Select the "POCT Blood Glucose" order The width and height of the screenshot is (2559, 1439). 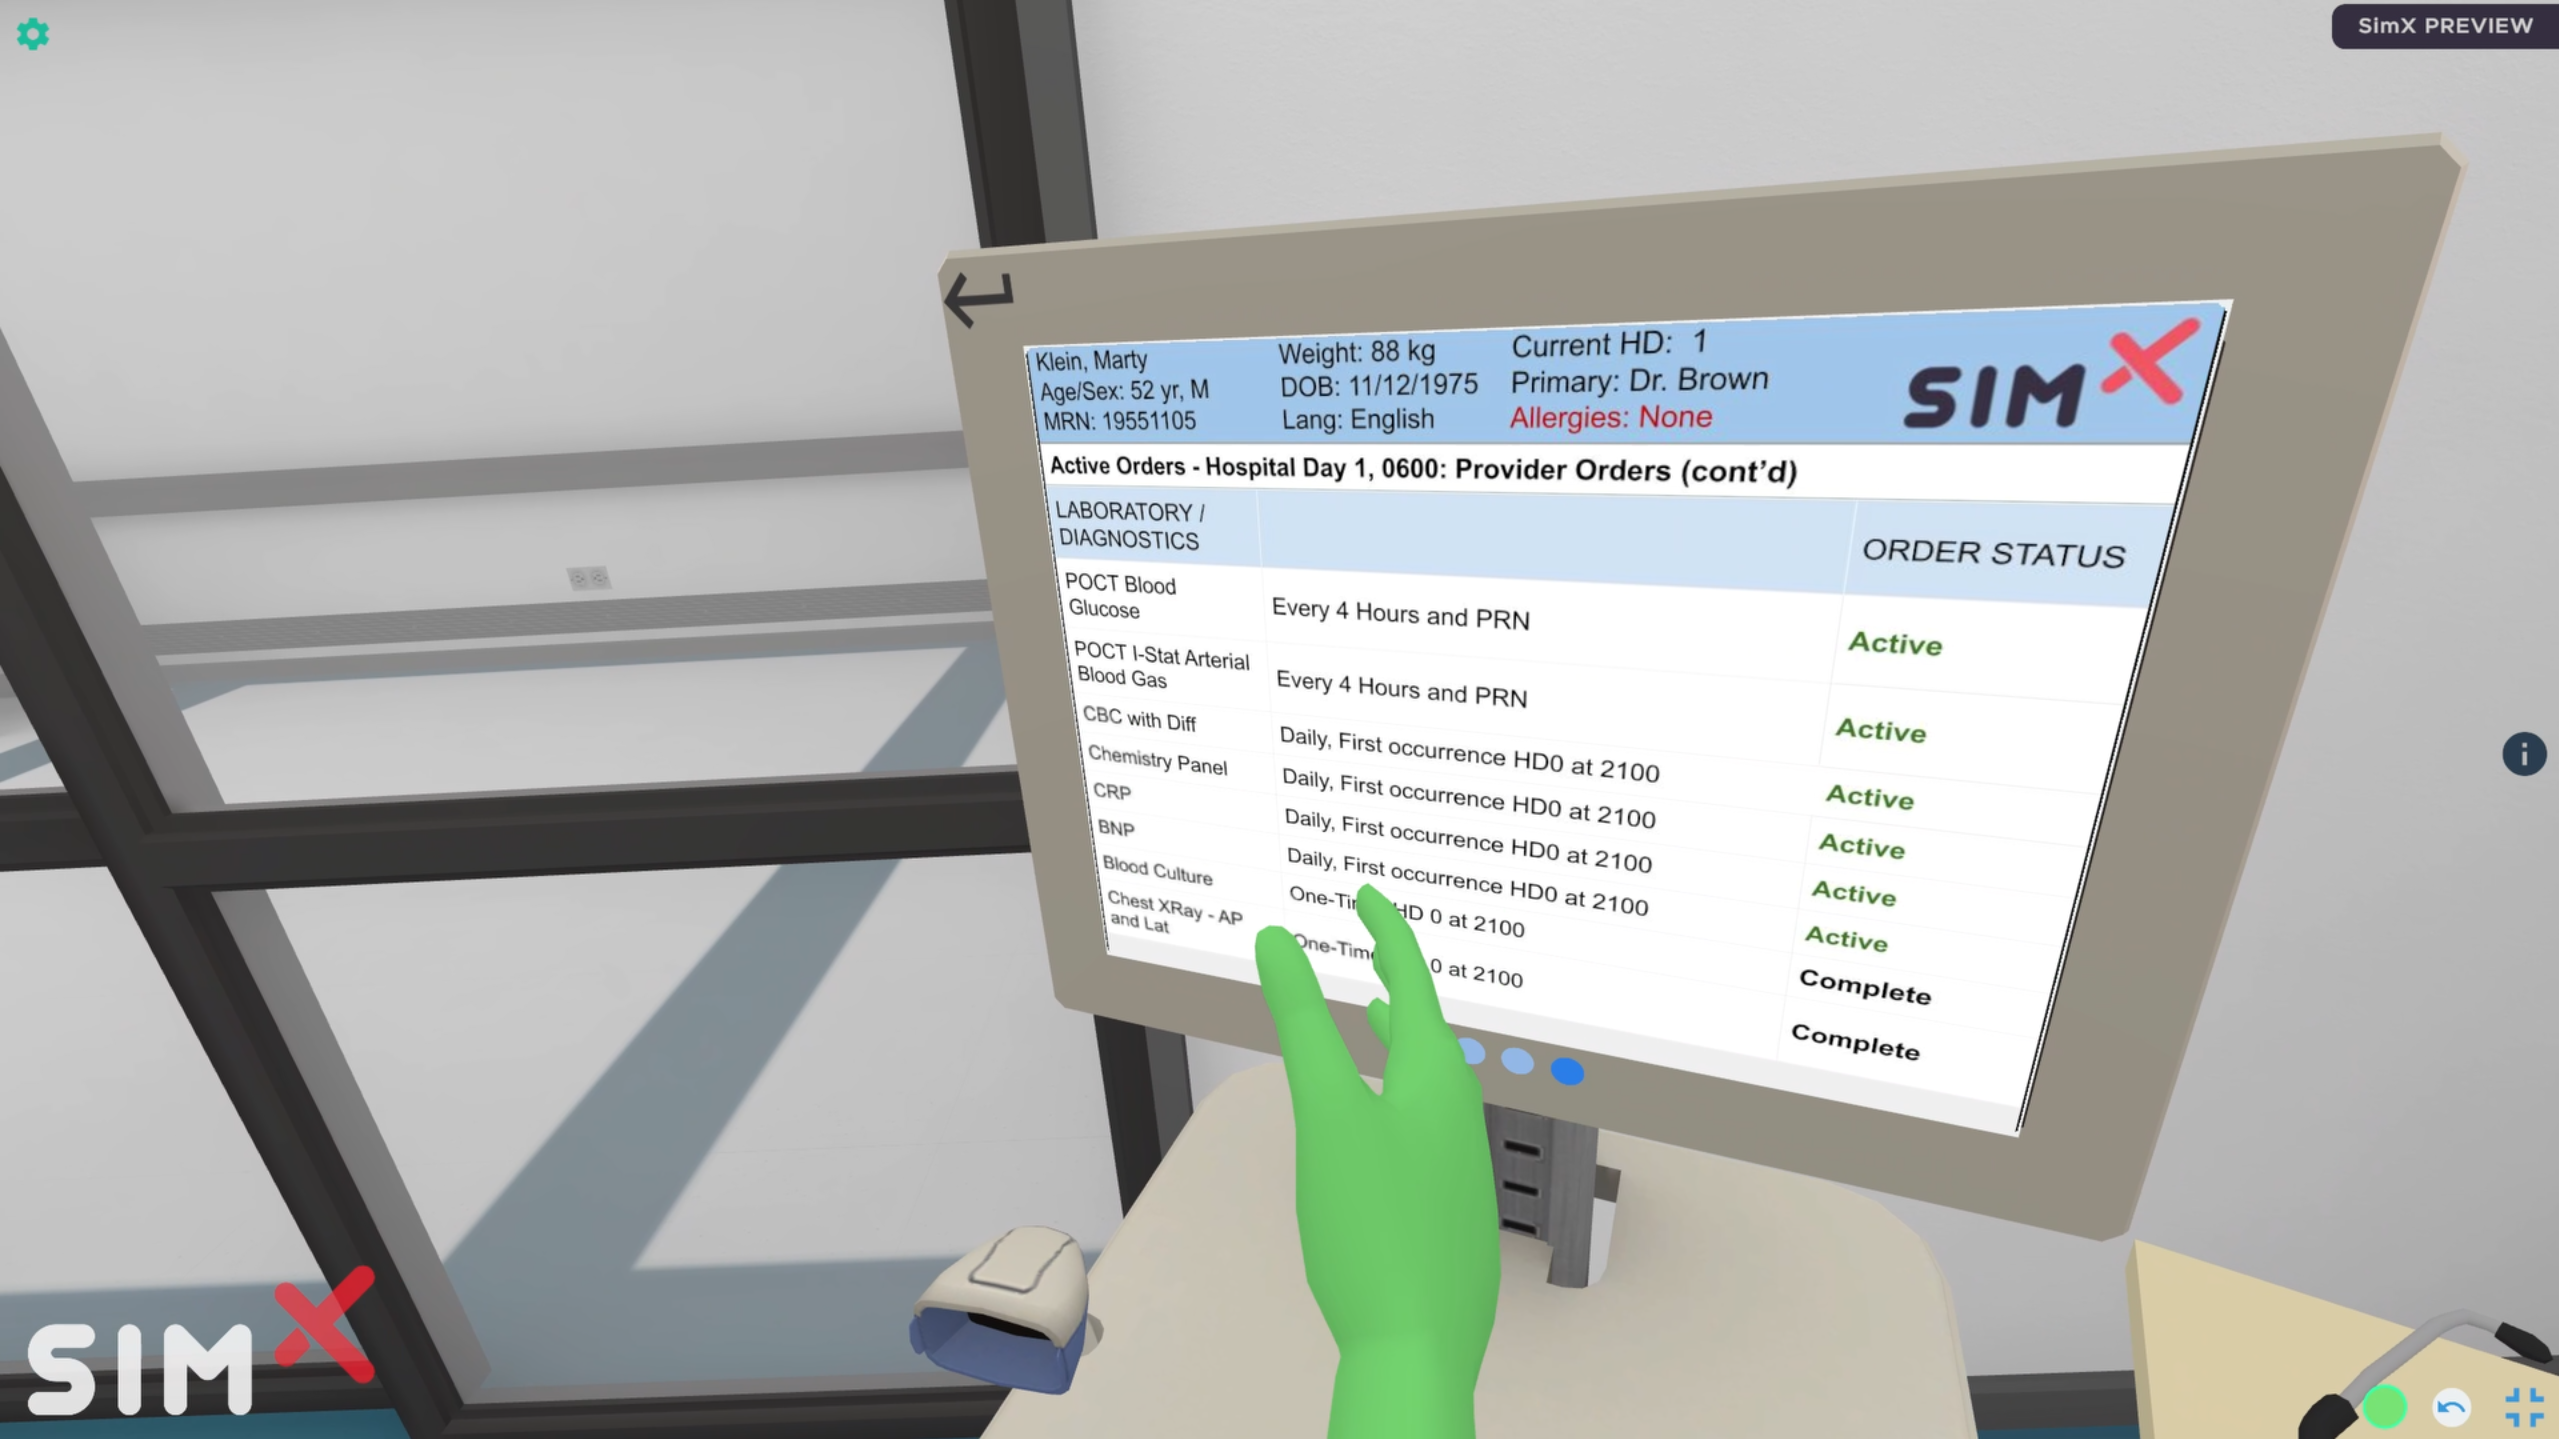(1121, 597)
